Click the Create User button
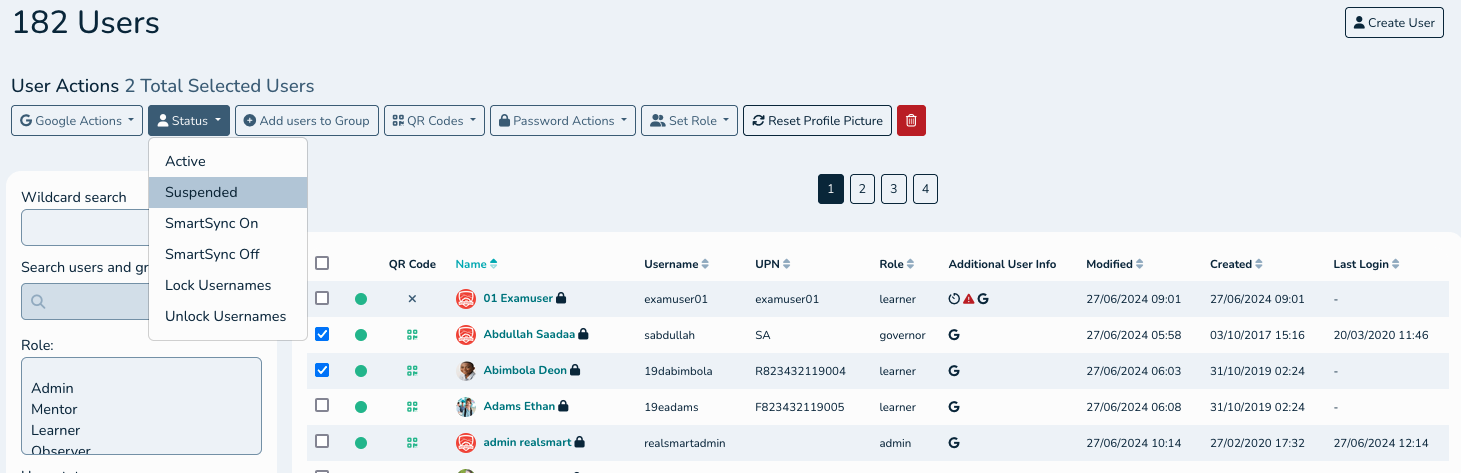Viewport: 1461px width, 473px height. click(1393, 23)
